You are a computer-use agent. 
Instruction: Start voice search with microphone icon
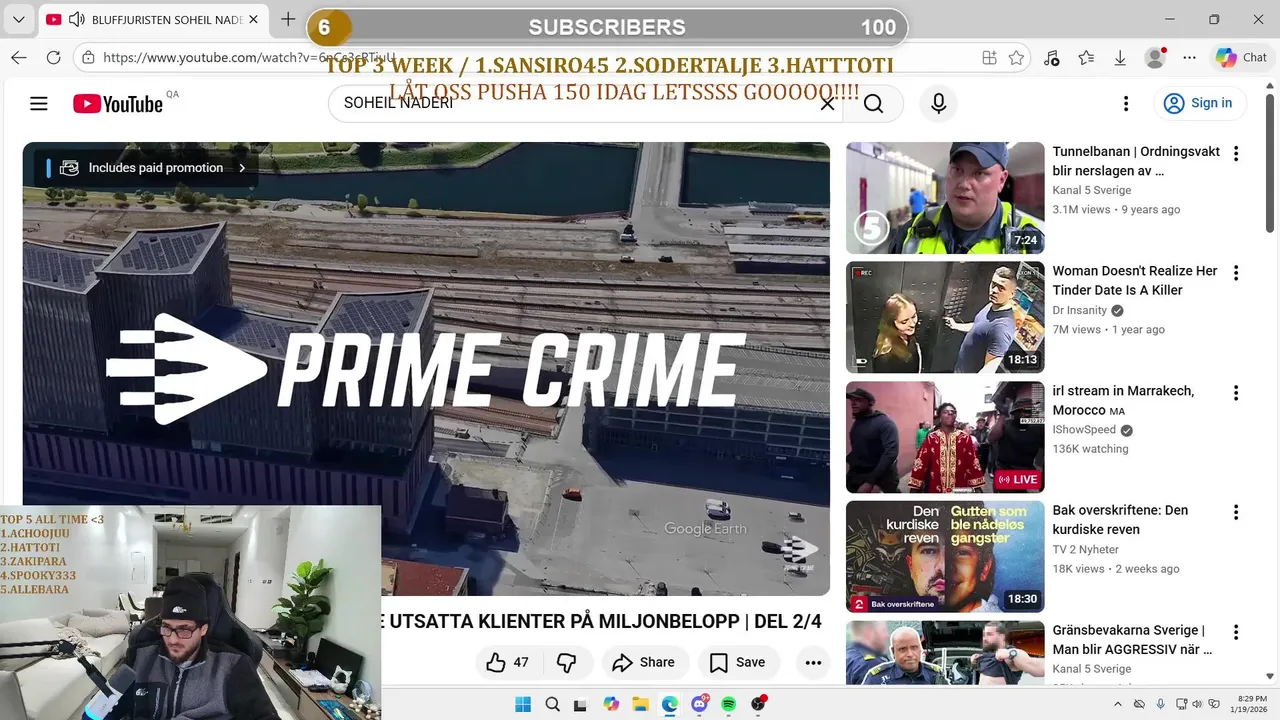[x=938, y=103]
